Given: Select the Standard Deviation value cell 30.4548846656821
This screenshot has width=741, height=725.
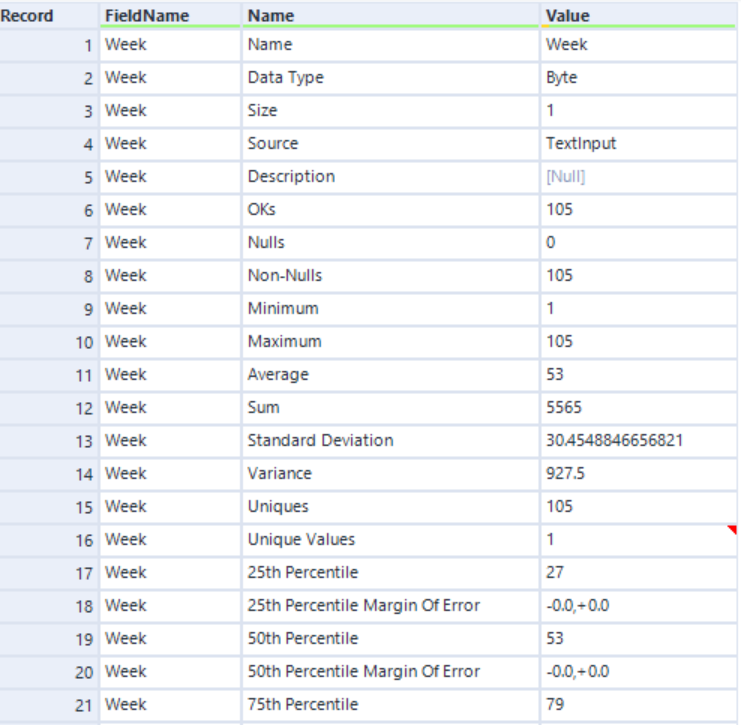Looking at the screenshot, I should tap(614, 440).
